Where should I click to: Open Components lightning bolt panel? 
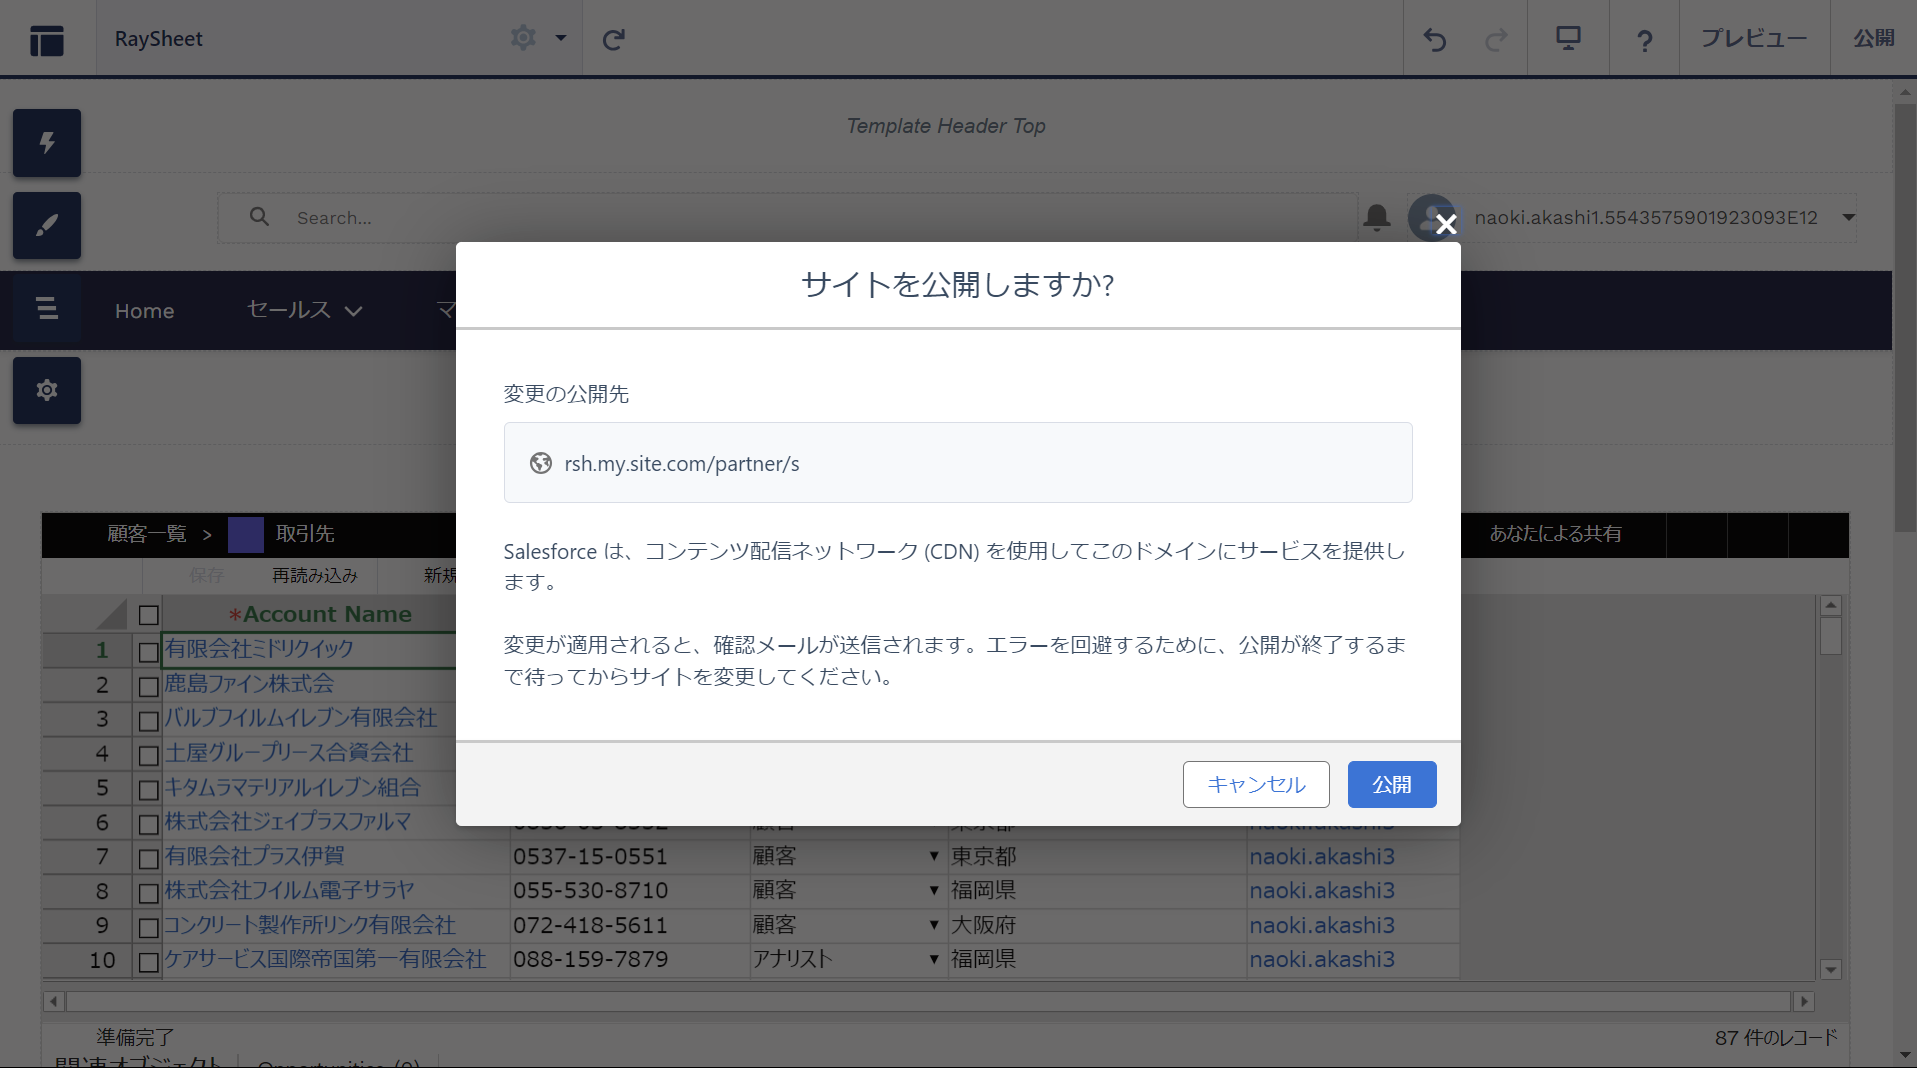47,143
